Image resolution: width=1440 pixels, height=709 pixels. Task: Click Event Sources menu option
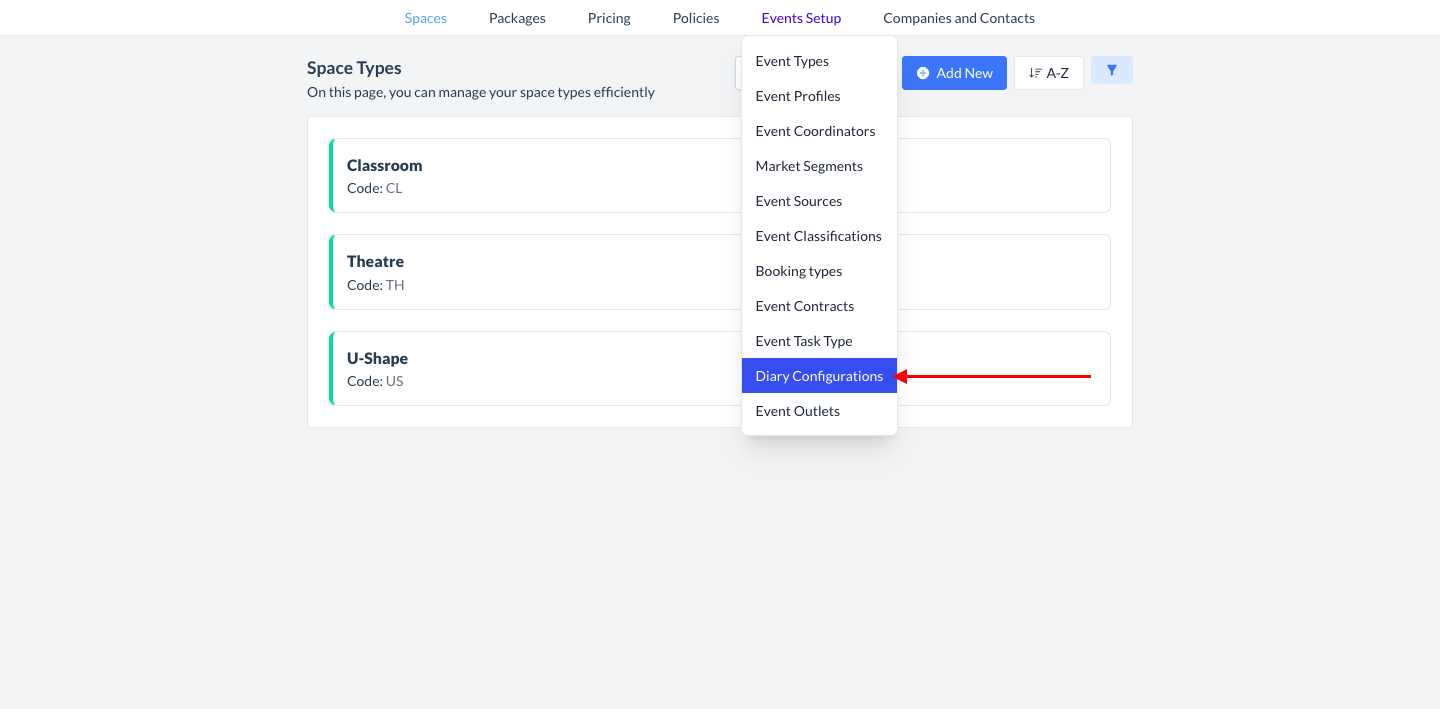point(798,201)
